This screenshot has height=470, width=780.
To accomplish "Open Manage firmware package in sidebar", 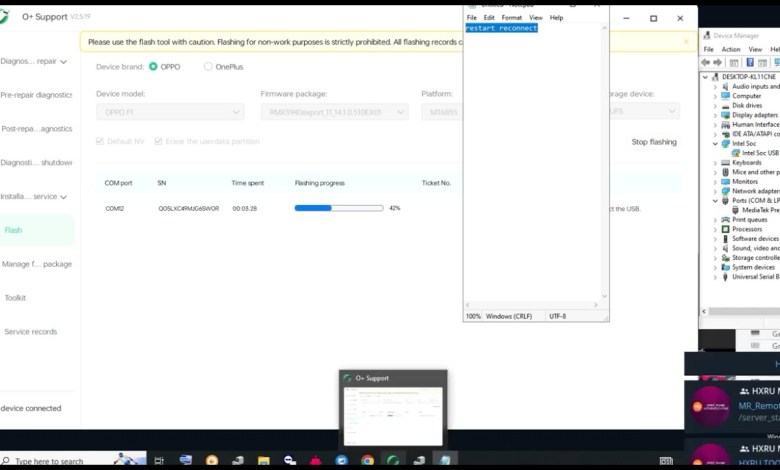I will (x=36, y=264).
